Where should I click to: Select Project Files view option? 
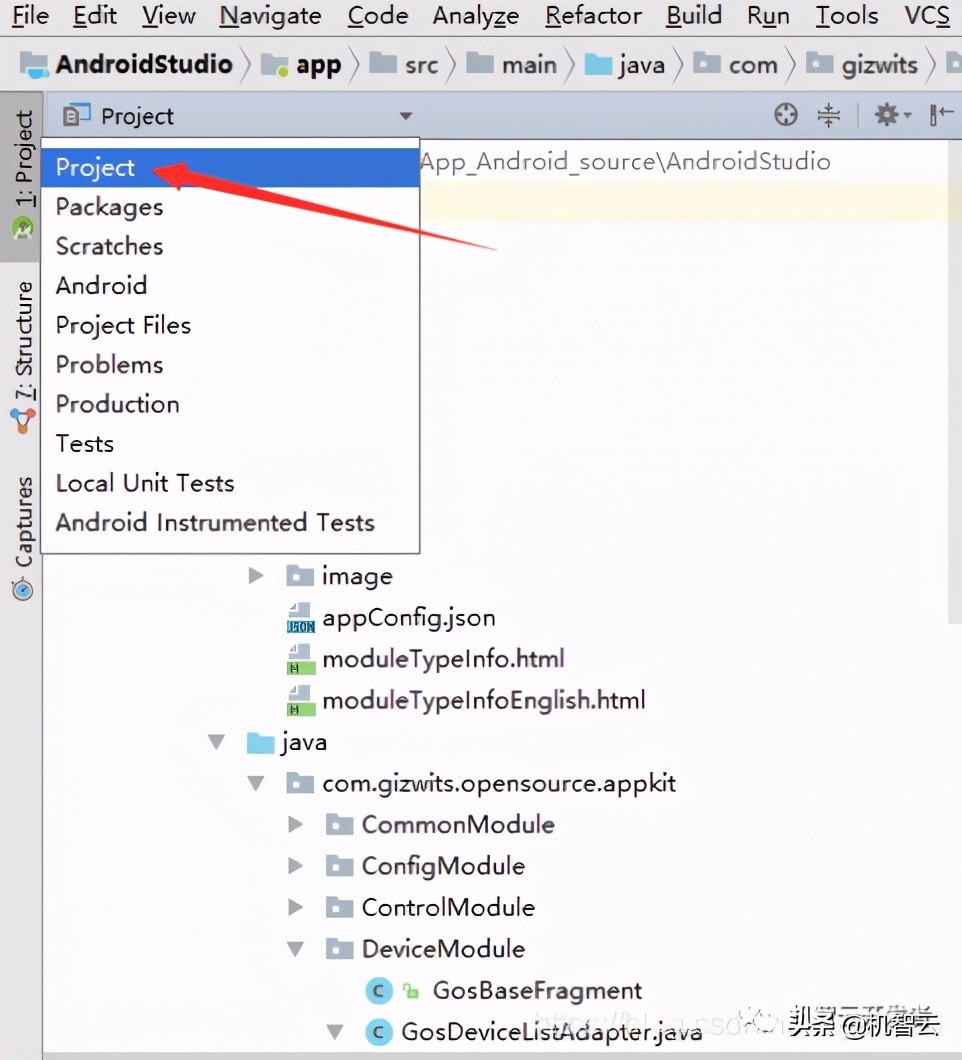231,325
